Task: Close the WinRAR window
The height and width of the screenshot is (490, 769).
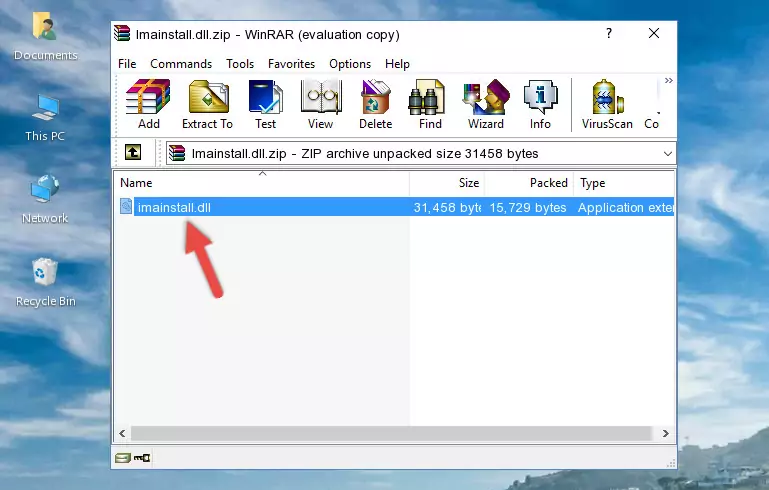Action: (654, 33)
